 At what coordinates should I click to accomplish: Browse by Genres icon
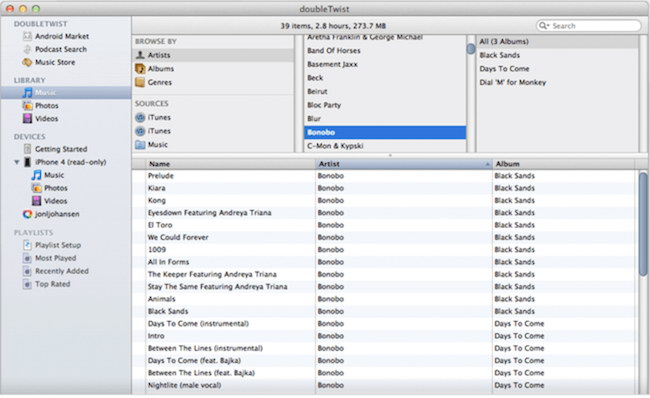click(140, 83)
